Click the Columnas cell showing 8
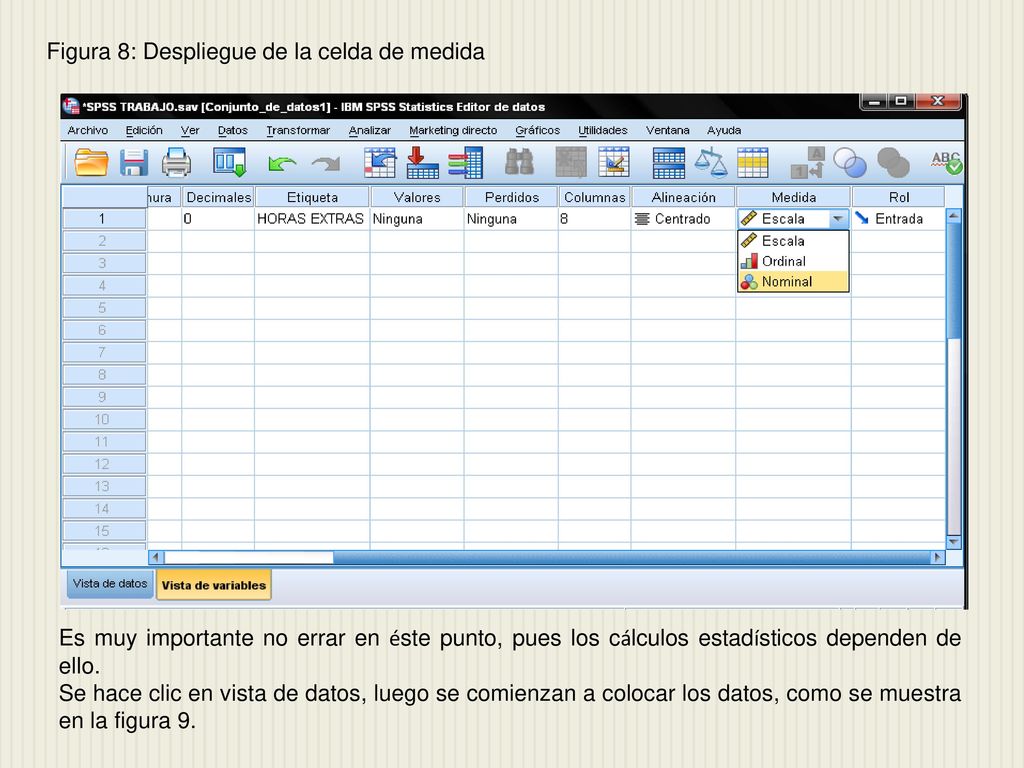 click(x=594, y=219)
